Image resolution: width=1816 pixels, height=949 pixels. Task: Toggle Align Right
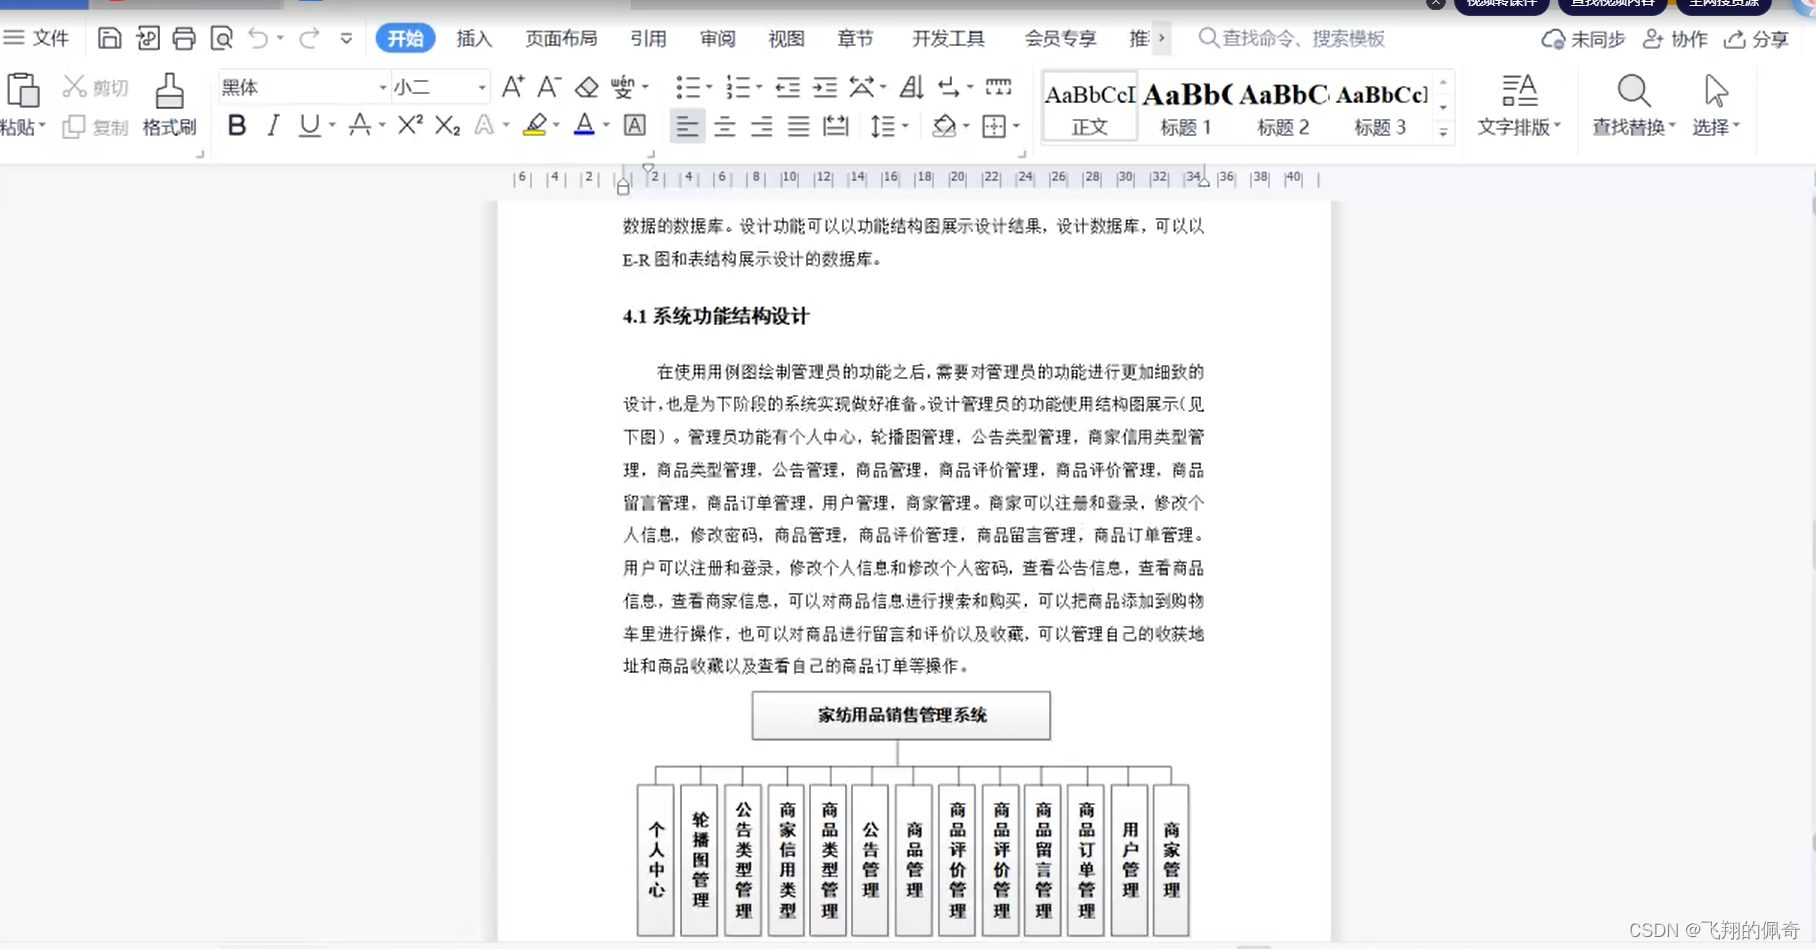[761, 126]
